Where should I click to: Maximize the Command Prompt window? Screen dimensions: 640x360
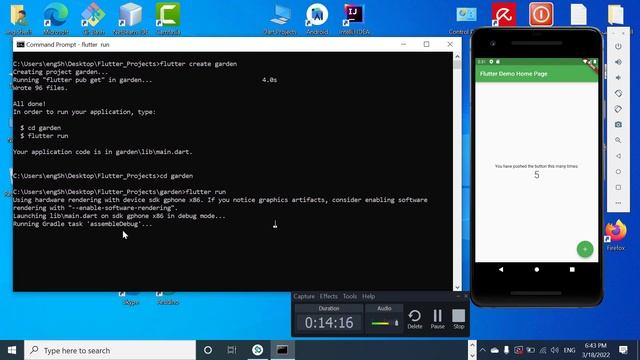tap(427, 44)
